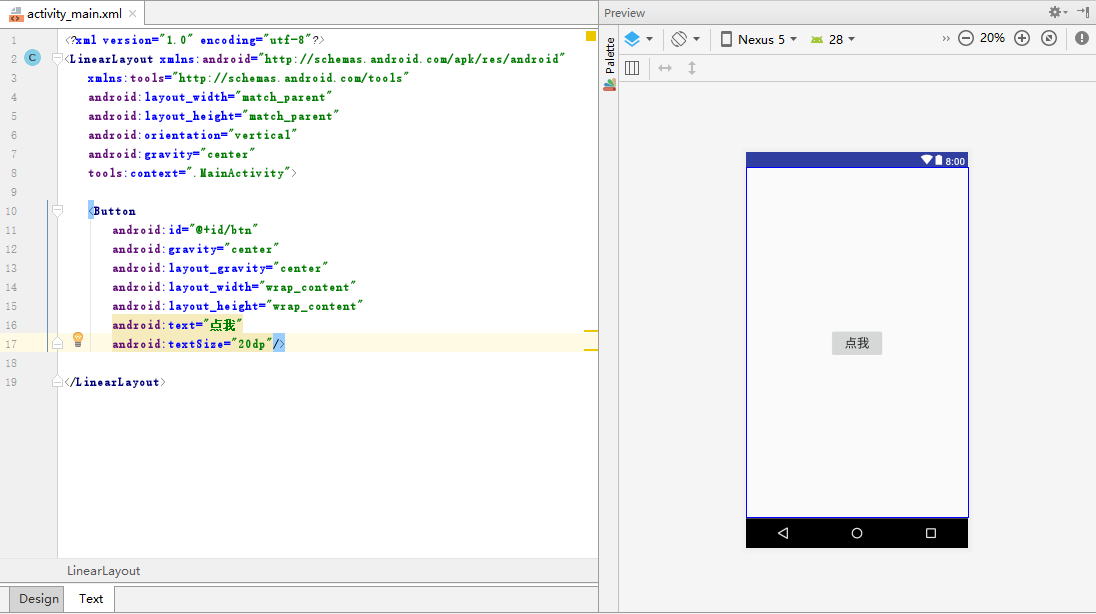This screenshot has width=1096, height=614.
Task: Open the Nexus 5 device dropdown
Action: [758, 39]
